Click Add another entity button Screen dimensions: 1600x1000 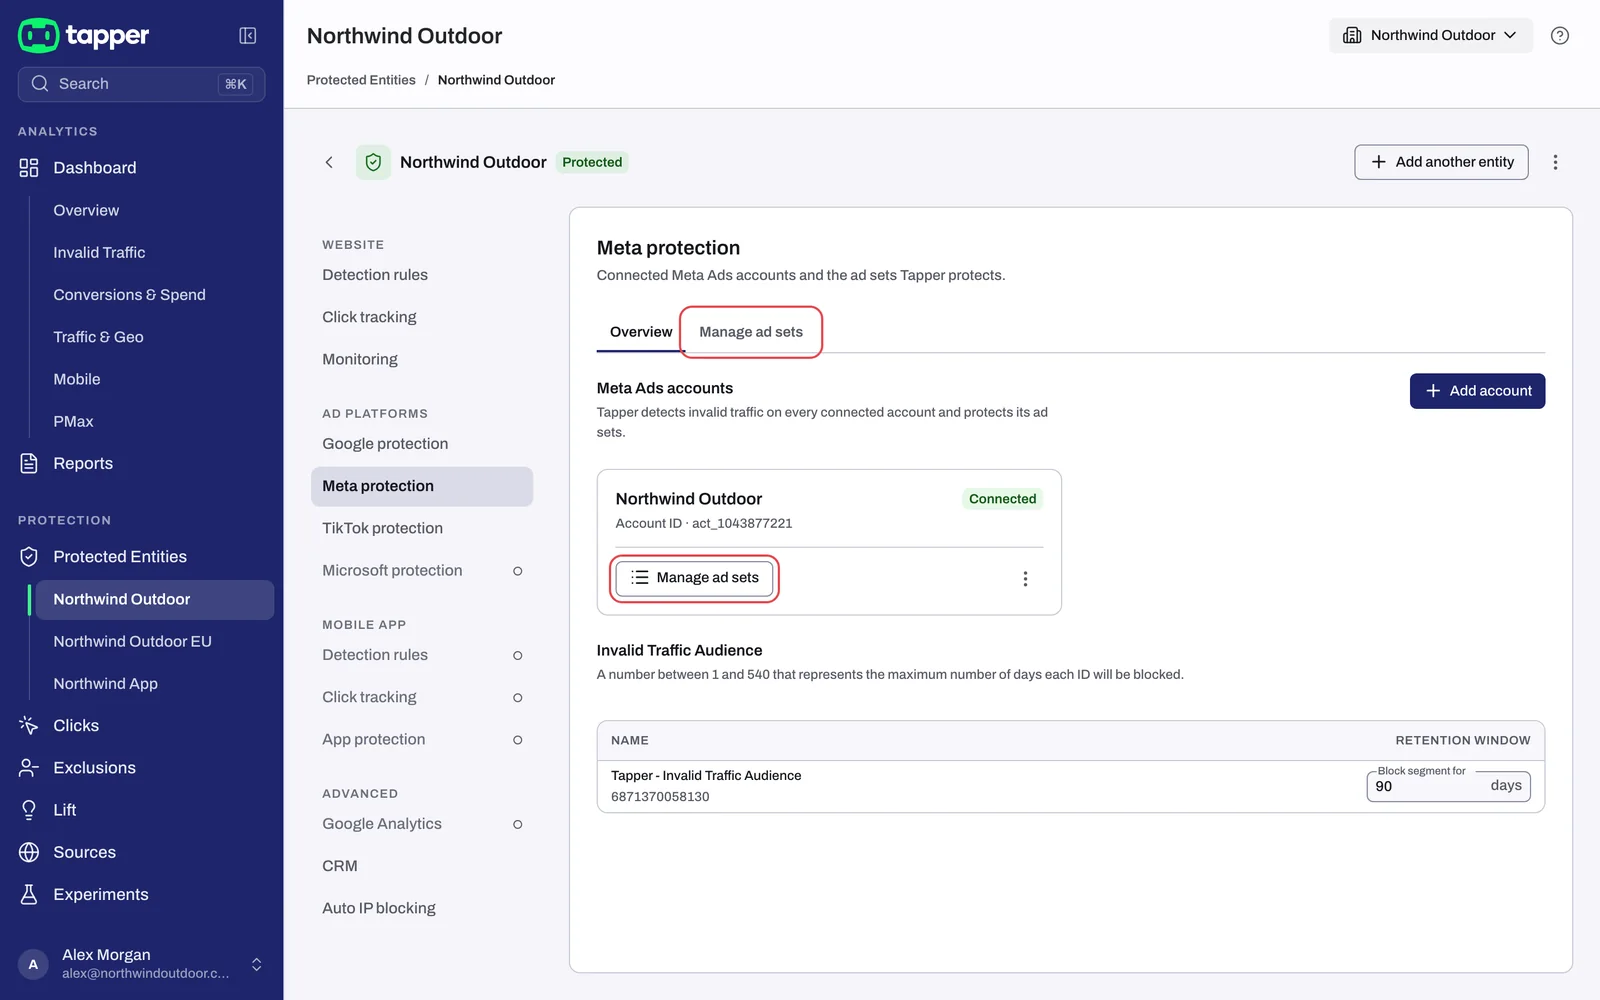pos(1441,162)
